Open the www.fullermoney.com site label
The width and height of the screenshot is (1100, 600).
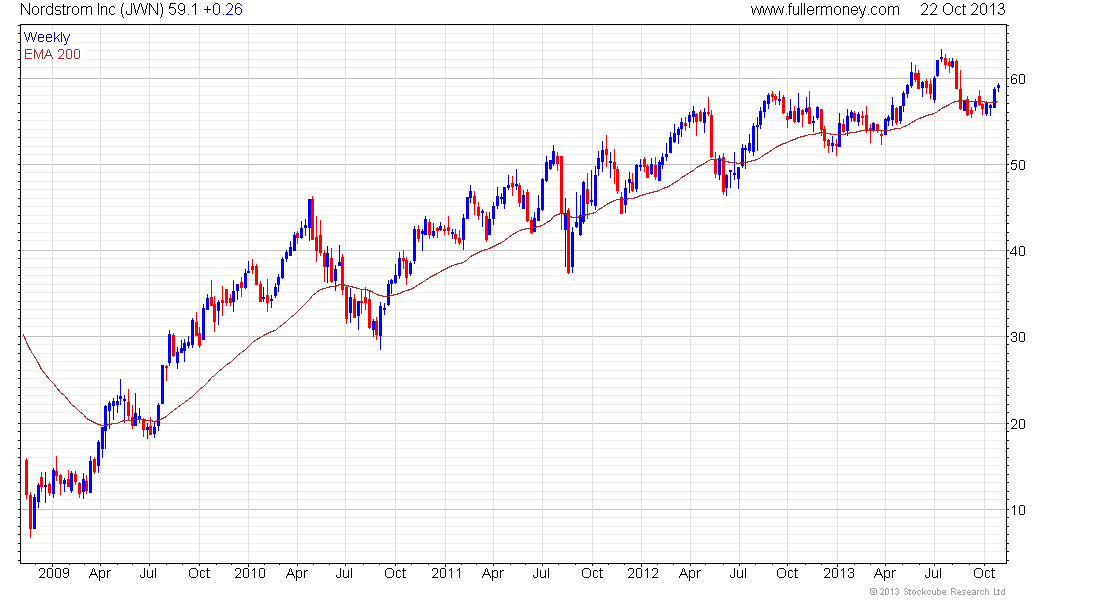[825, 10]
